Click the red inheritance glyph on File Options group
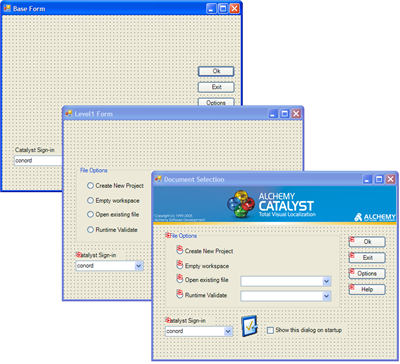 tap(168, 235)
